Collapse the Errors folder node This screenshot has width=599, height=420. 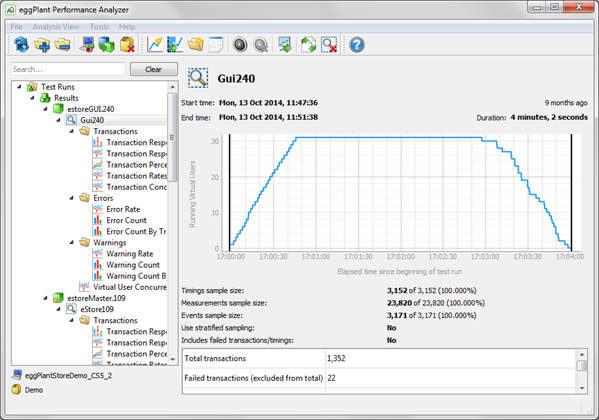(x=72, y=198)
